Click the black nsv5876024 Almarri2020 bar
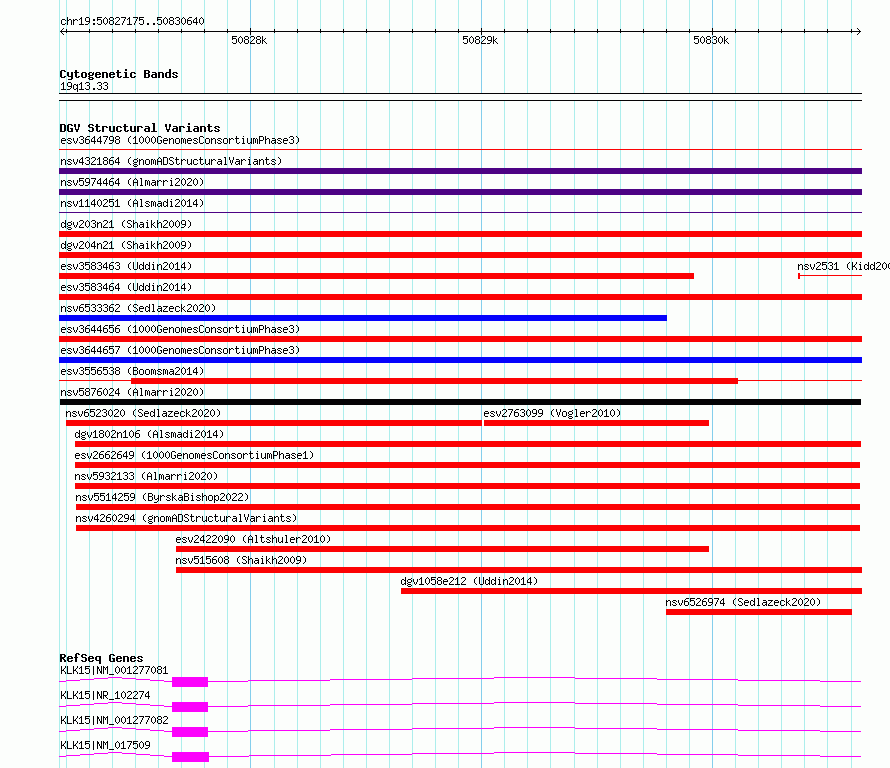This screenshot has height=768, width=890. 460,402
